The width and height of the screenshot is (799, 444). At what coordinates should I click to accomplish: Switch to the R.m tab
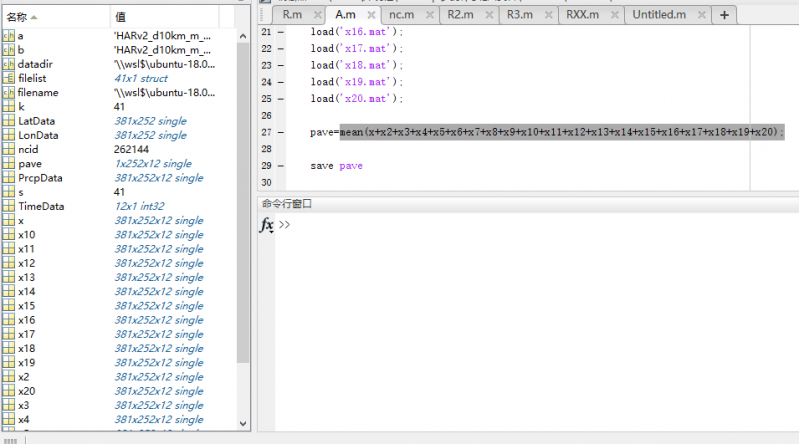pyautogui.click(x=291, y=14)
